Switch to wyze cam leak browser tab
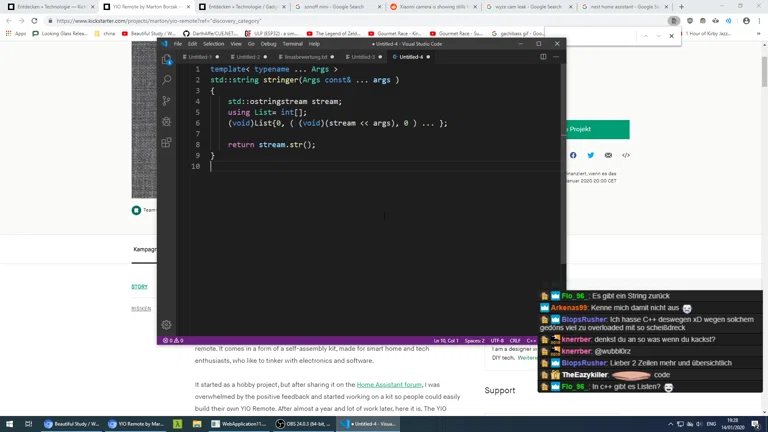The width and height of the screenshot is (768, 432). click(x=528, y=7)
